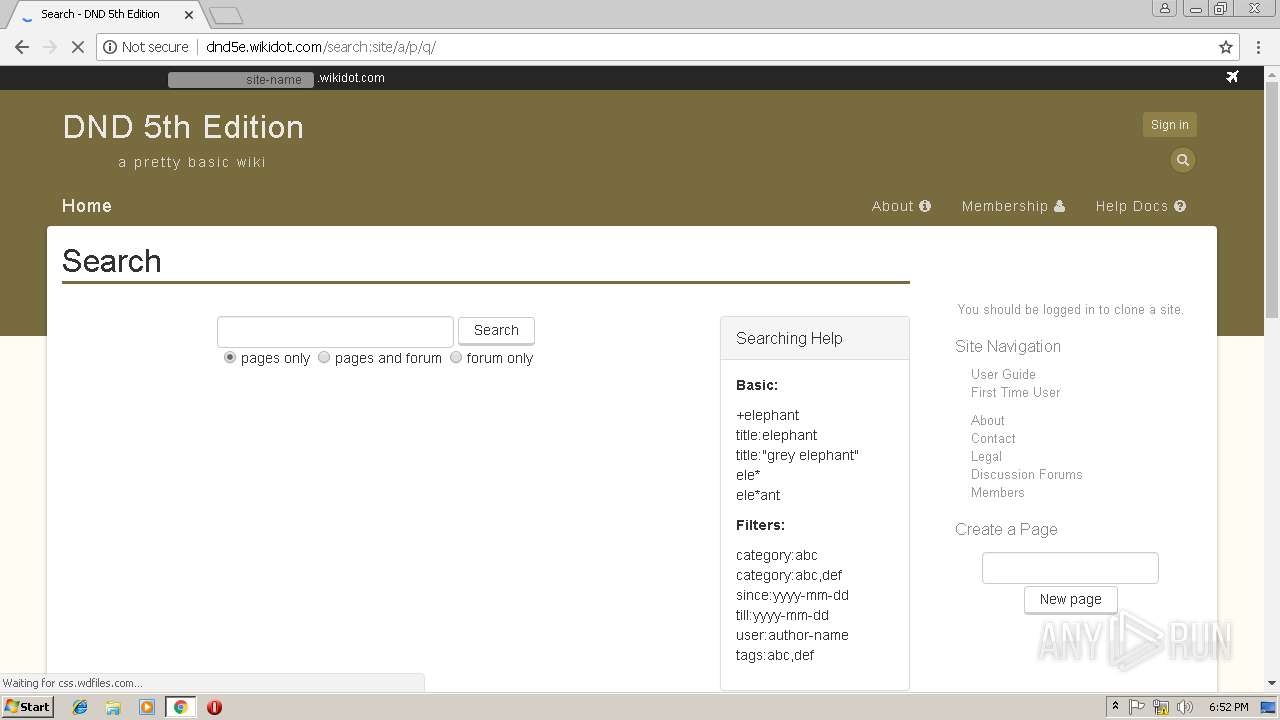Click the Sign in button
This screenshot has height=720, width=1280.
[1170, 125]
